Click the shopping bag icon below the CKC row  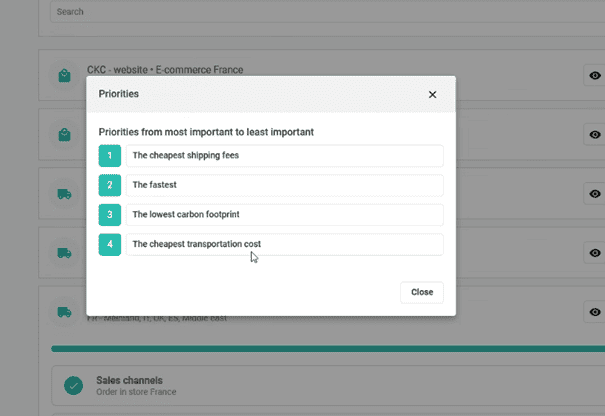pos(65,134)
